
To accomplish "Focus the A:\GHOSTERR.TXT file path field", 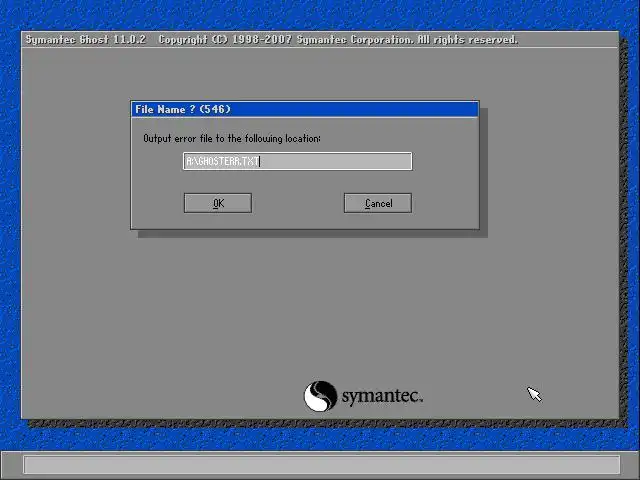I will pos(298,161).
